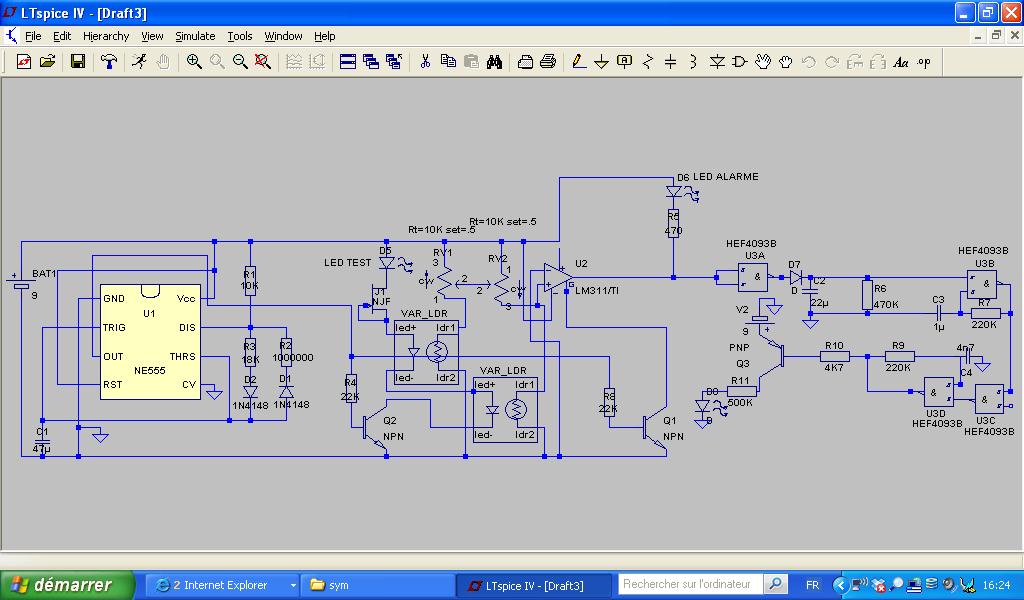1024x600 pixels.
Task: Open Find with the binoculars icon
Action: click(494, 61)
